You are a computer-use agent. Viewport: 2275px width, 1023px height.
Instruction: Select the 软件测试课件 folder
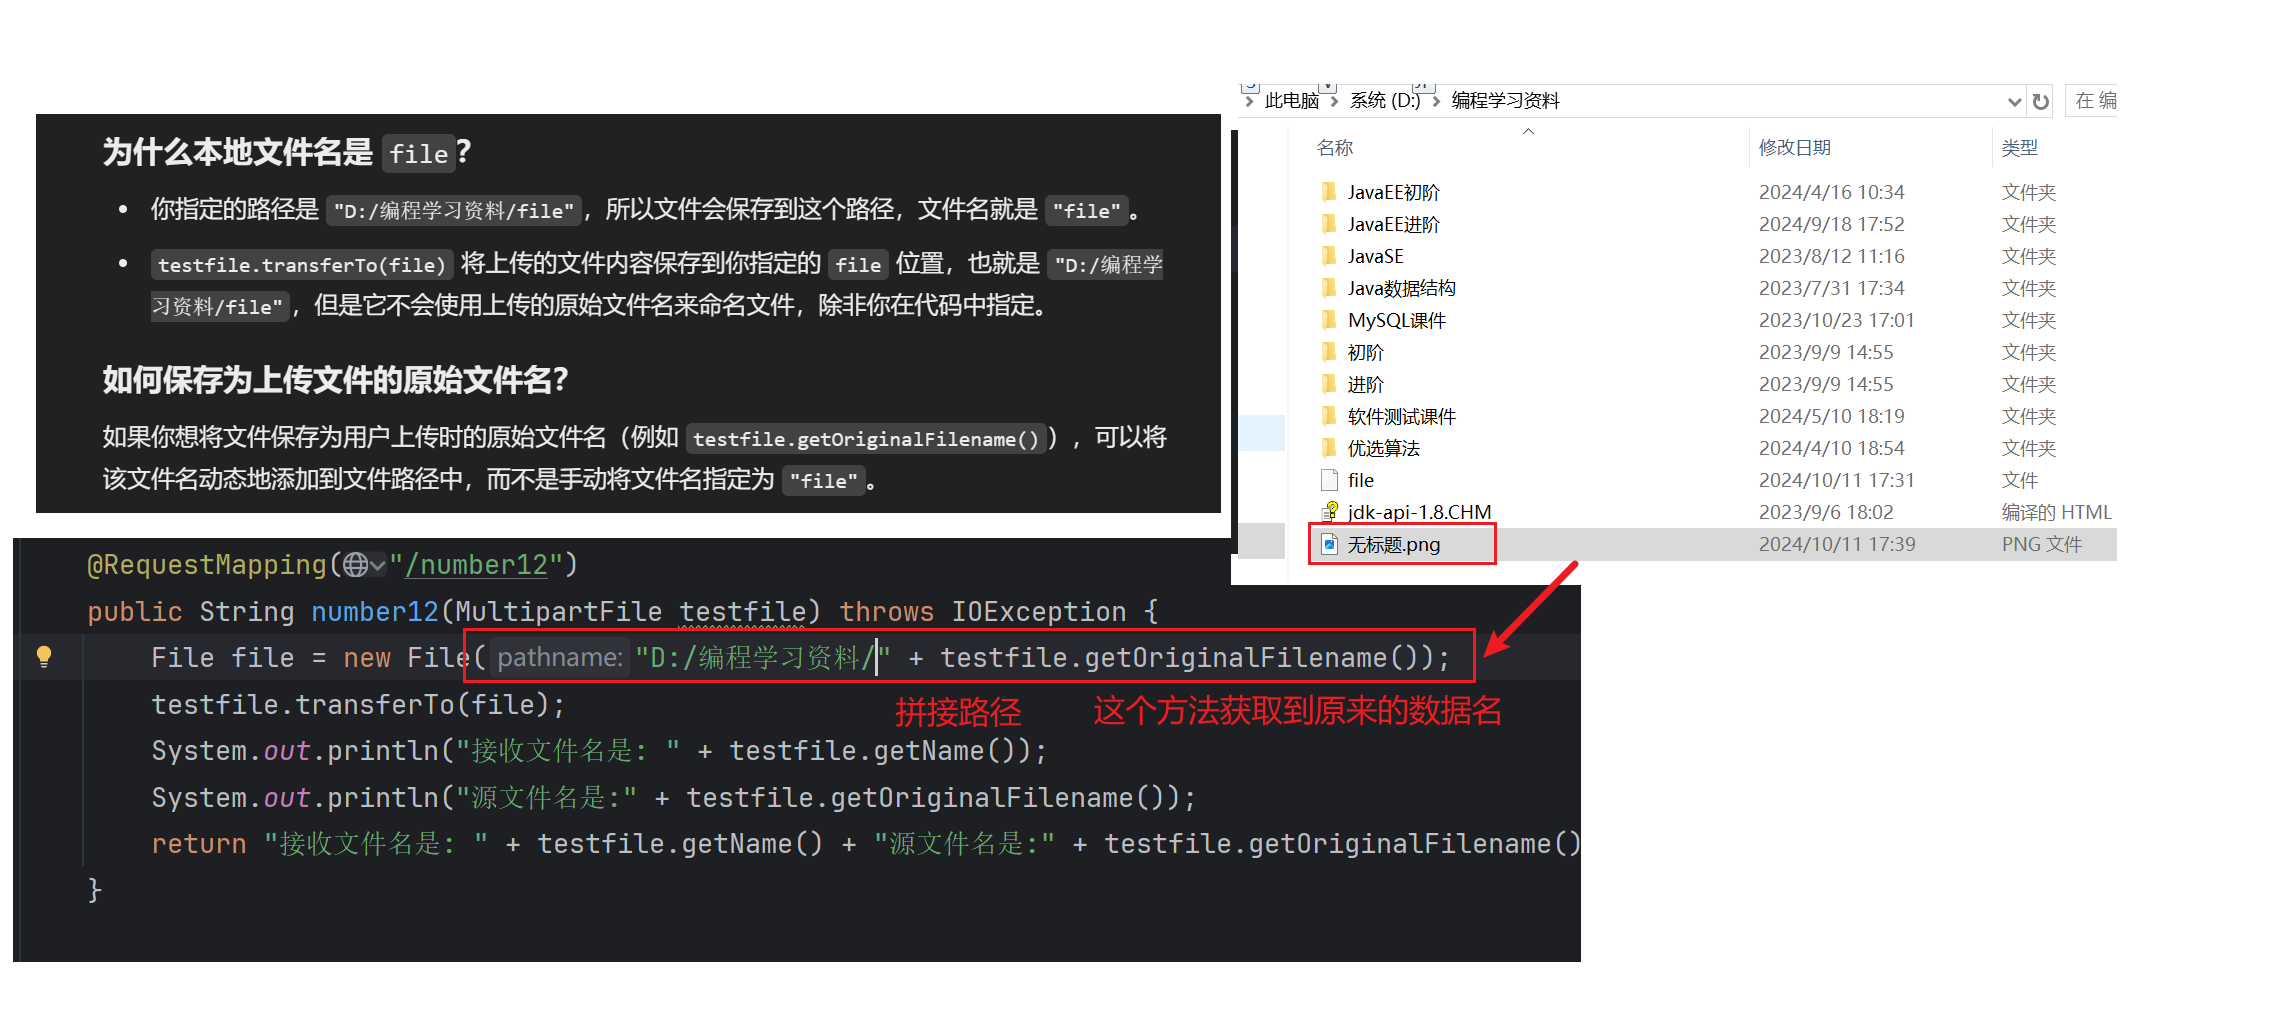[1401, 416]
